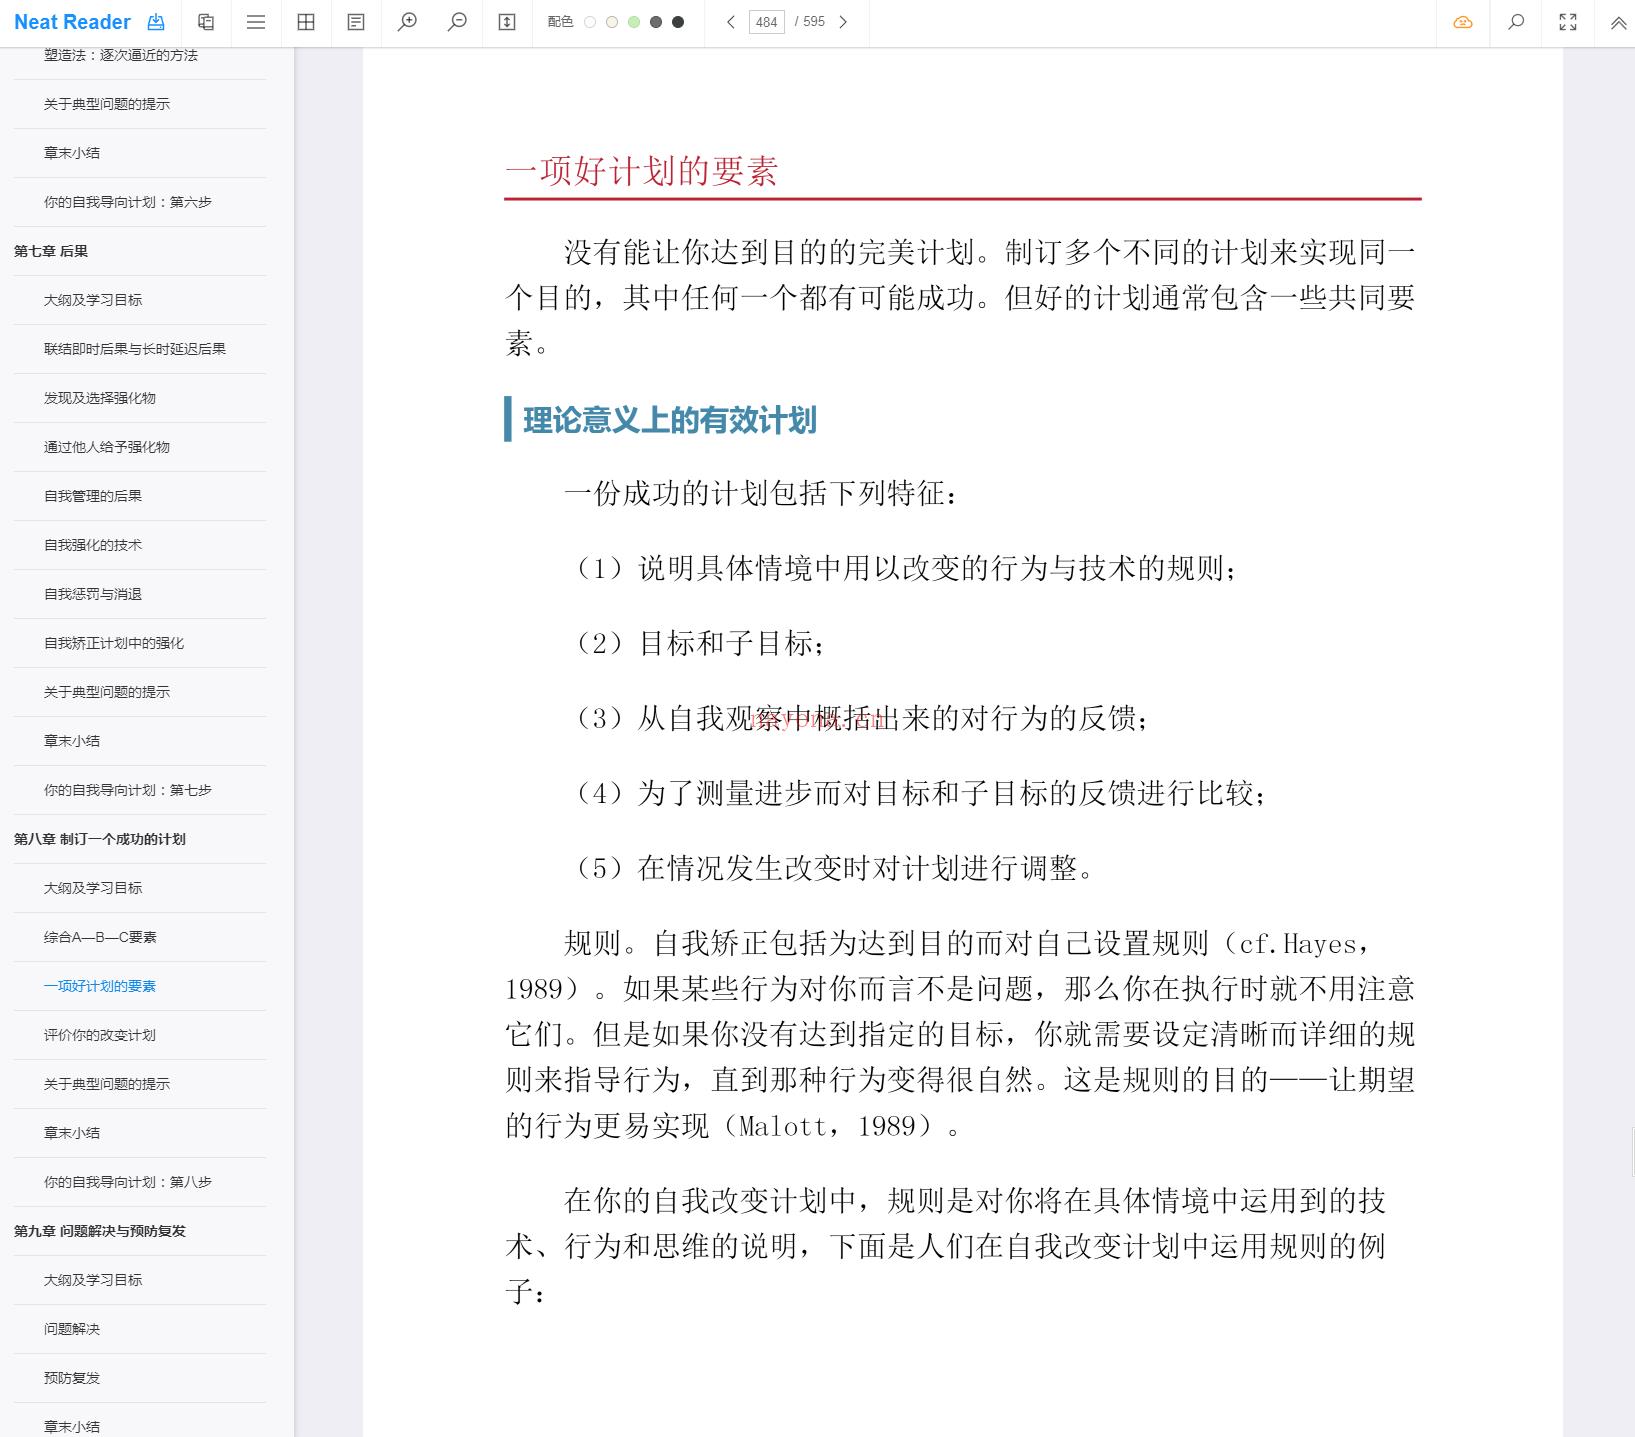Go to 你的自我导向计划：第七步
This screenshot has width=1635, height=1437.
click(128, 790)
